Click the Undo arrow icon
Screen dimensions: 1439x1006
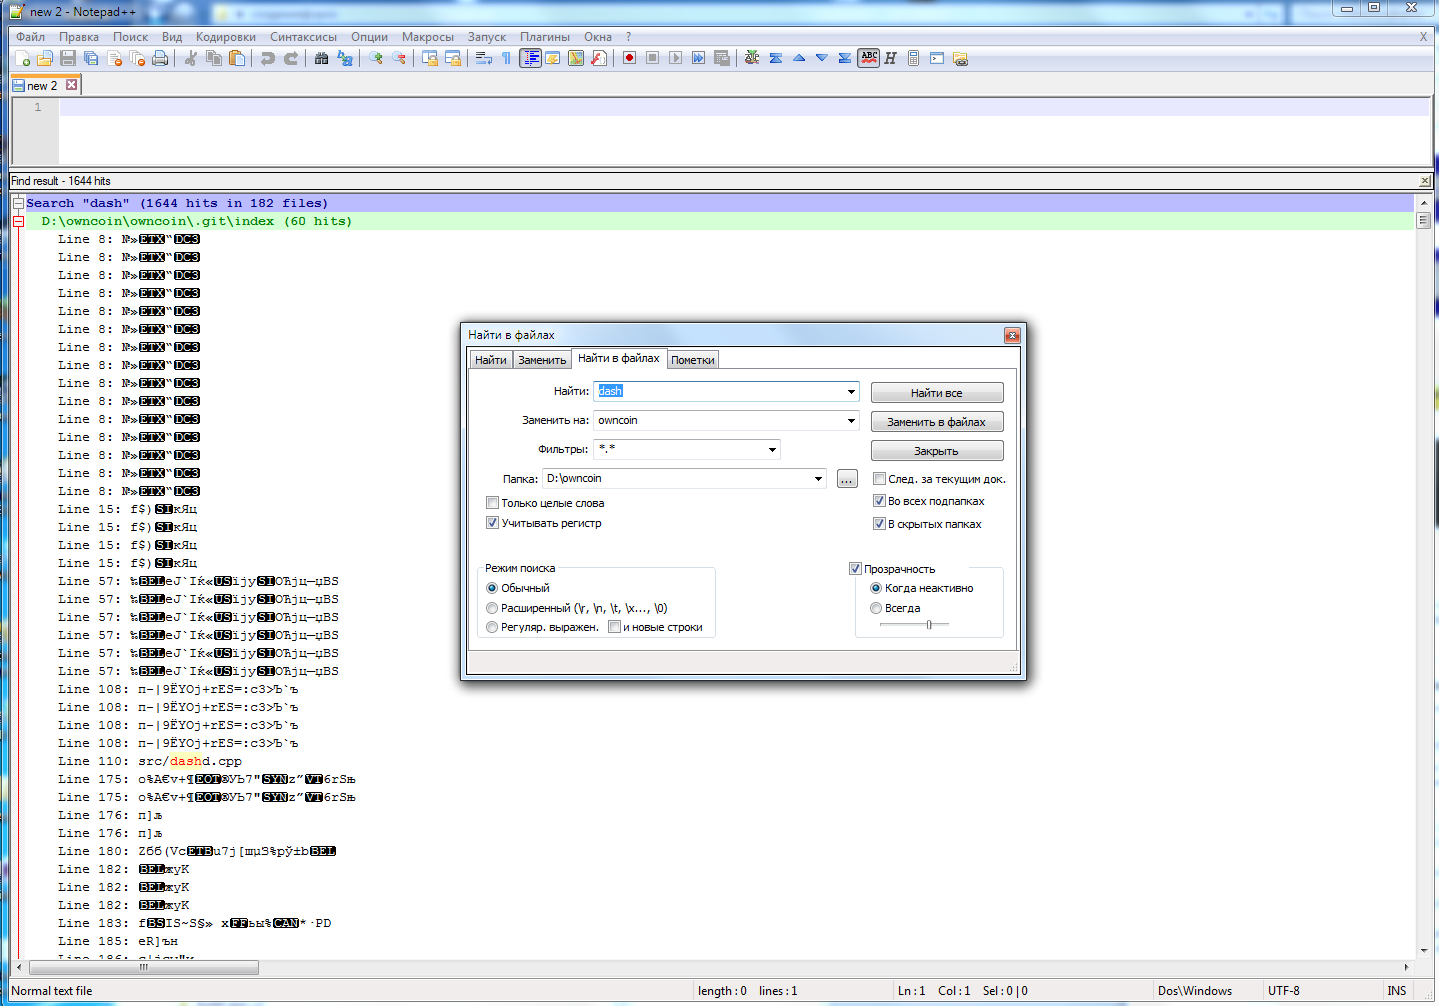tap(268, 59)
